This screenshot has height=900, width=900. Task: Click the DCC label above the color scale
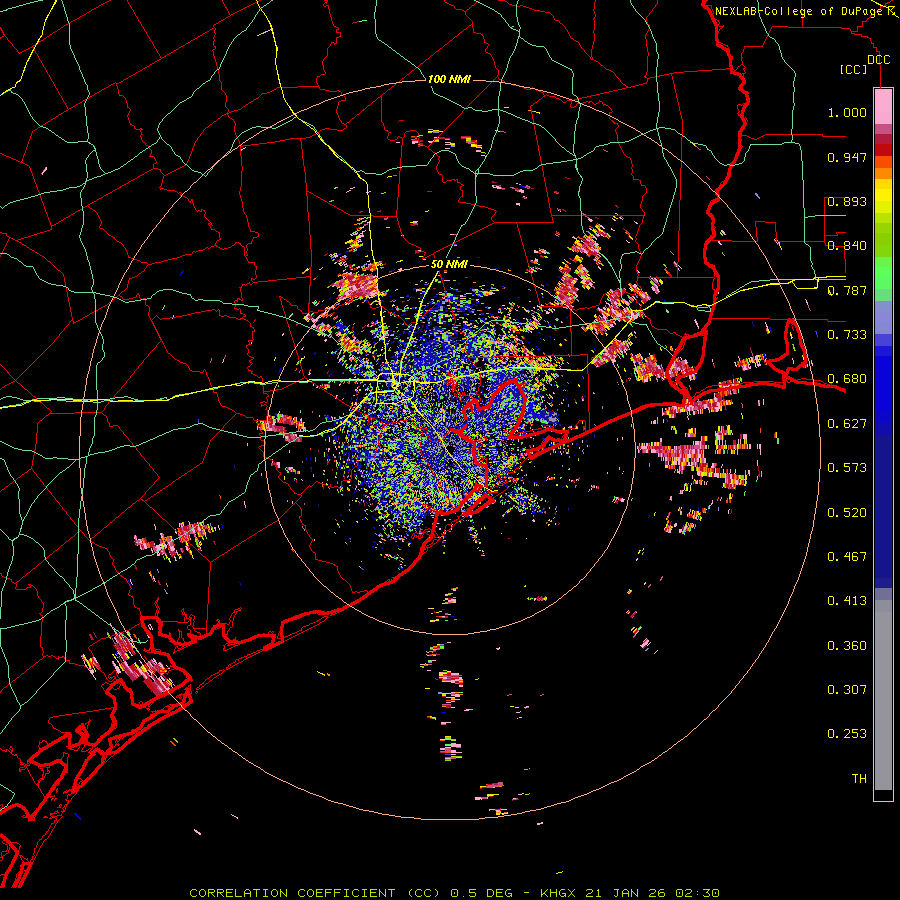pyautogui.click(x=878, y=60)
